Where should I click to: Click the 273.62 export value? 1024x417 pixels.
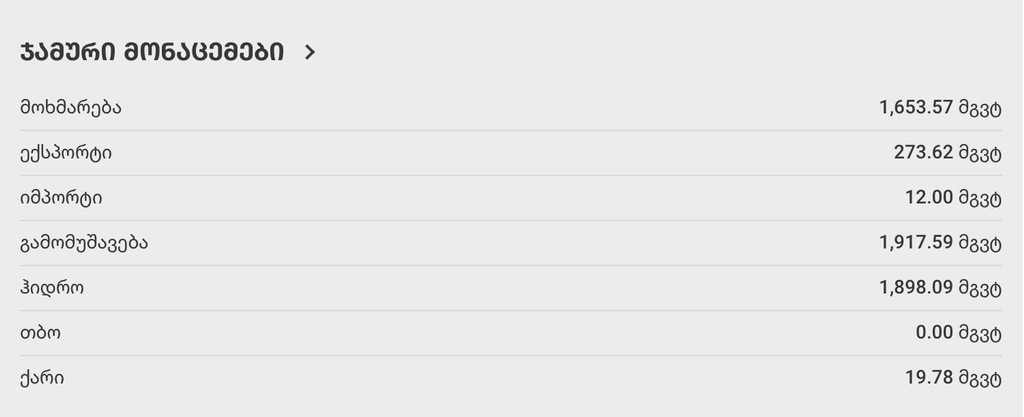(923, 153)
